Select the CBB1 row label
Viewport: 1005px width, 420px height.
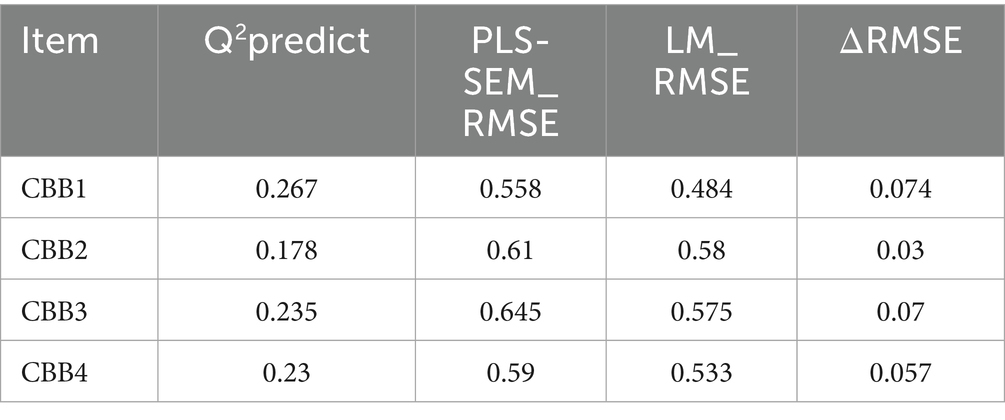coord(54,188)
